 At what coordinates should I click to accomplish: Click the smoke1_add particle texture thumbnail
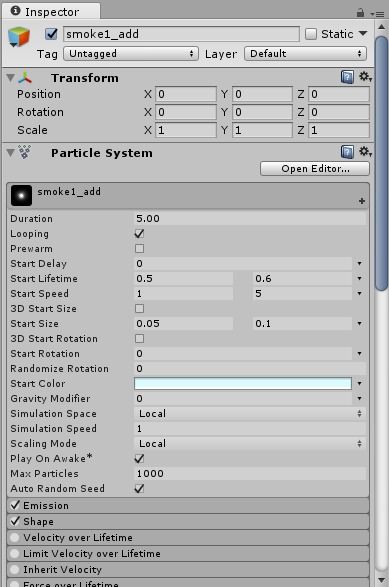coord(21,195)
